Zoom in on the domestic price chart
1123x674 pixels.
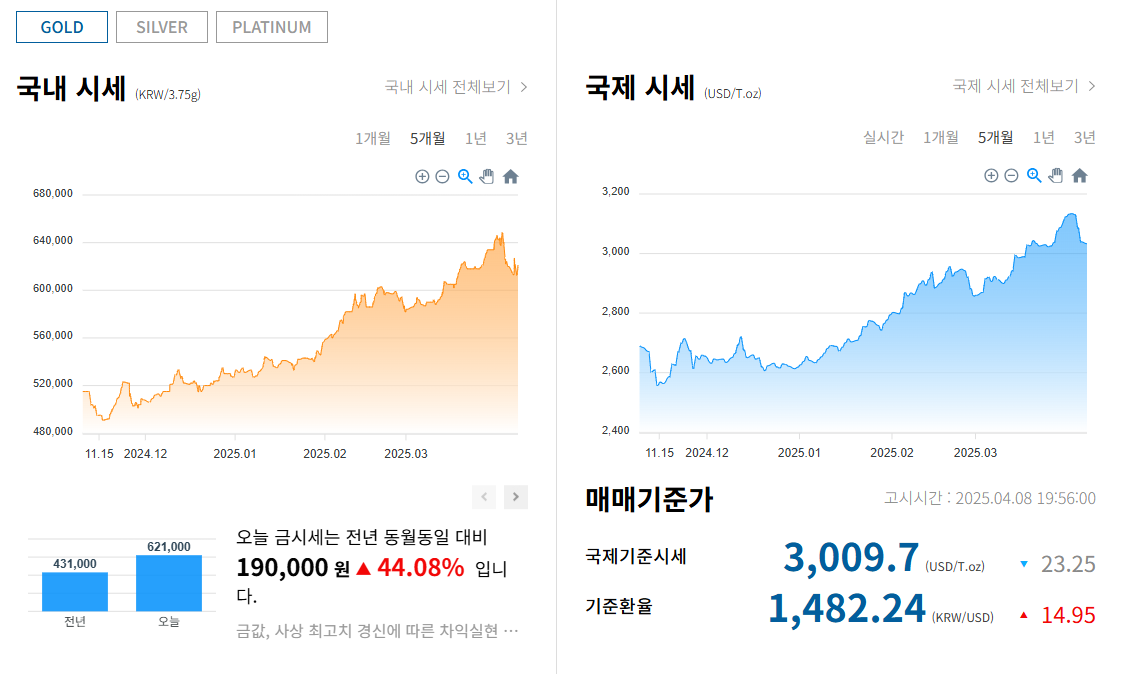422,176
